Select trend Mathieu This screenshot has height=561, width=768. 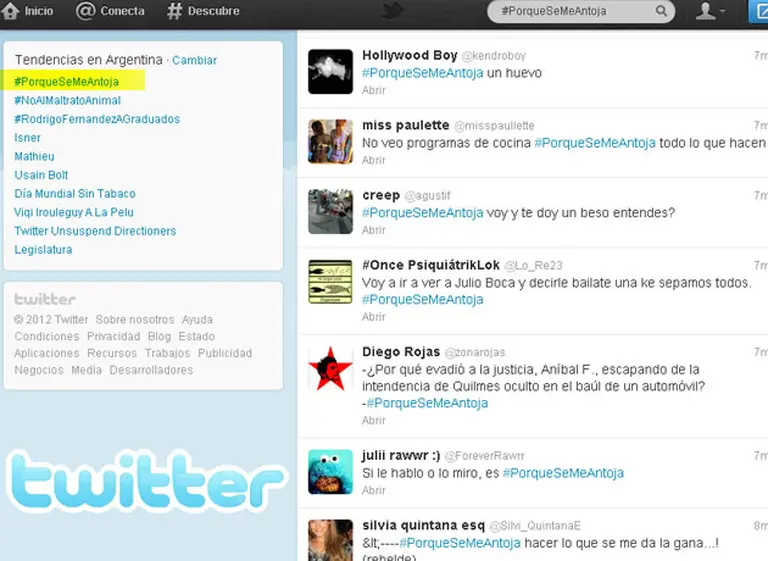point(34,156)
